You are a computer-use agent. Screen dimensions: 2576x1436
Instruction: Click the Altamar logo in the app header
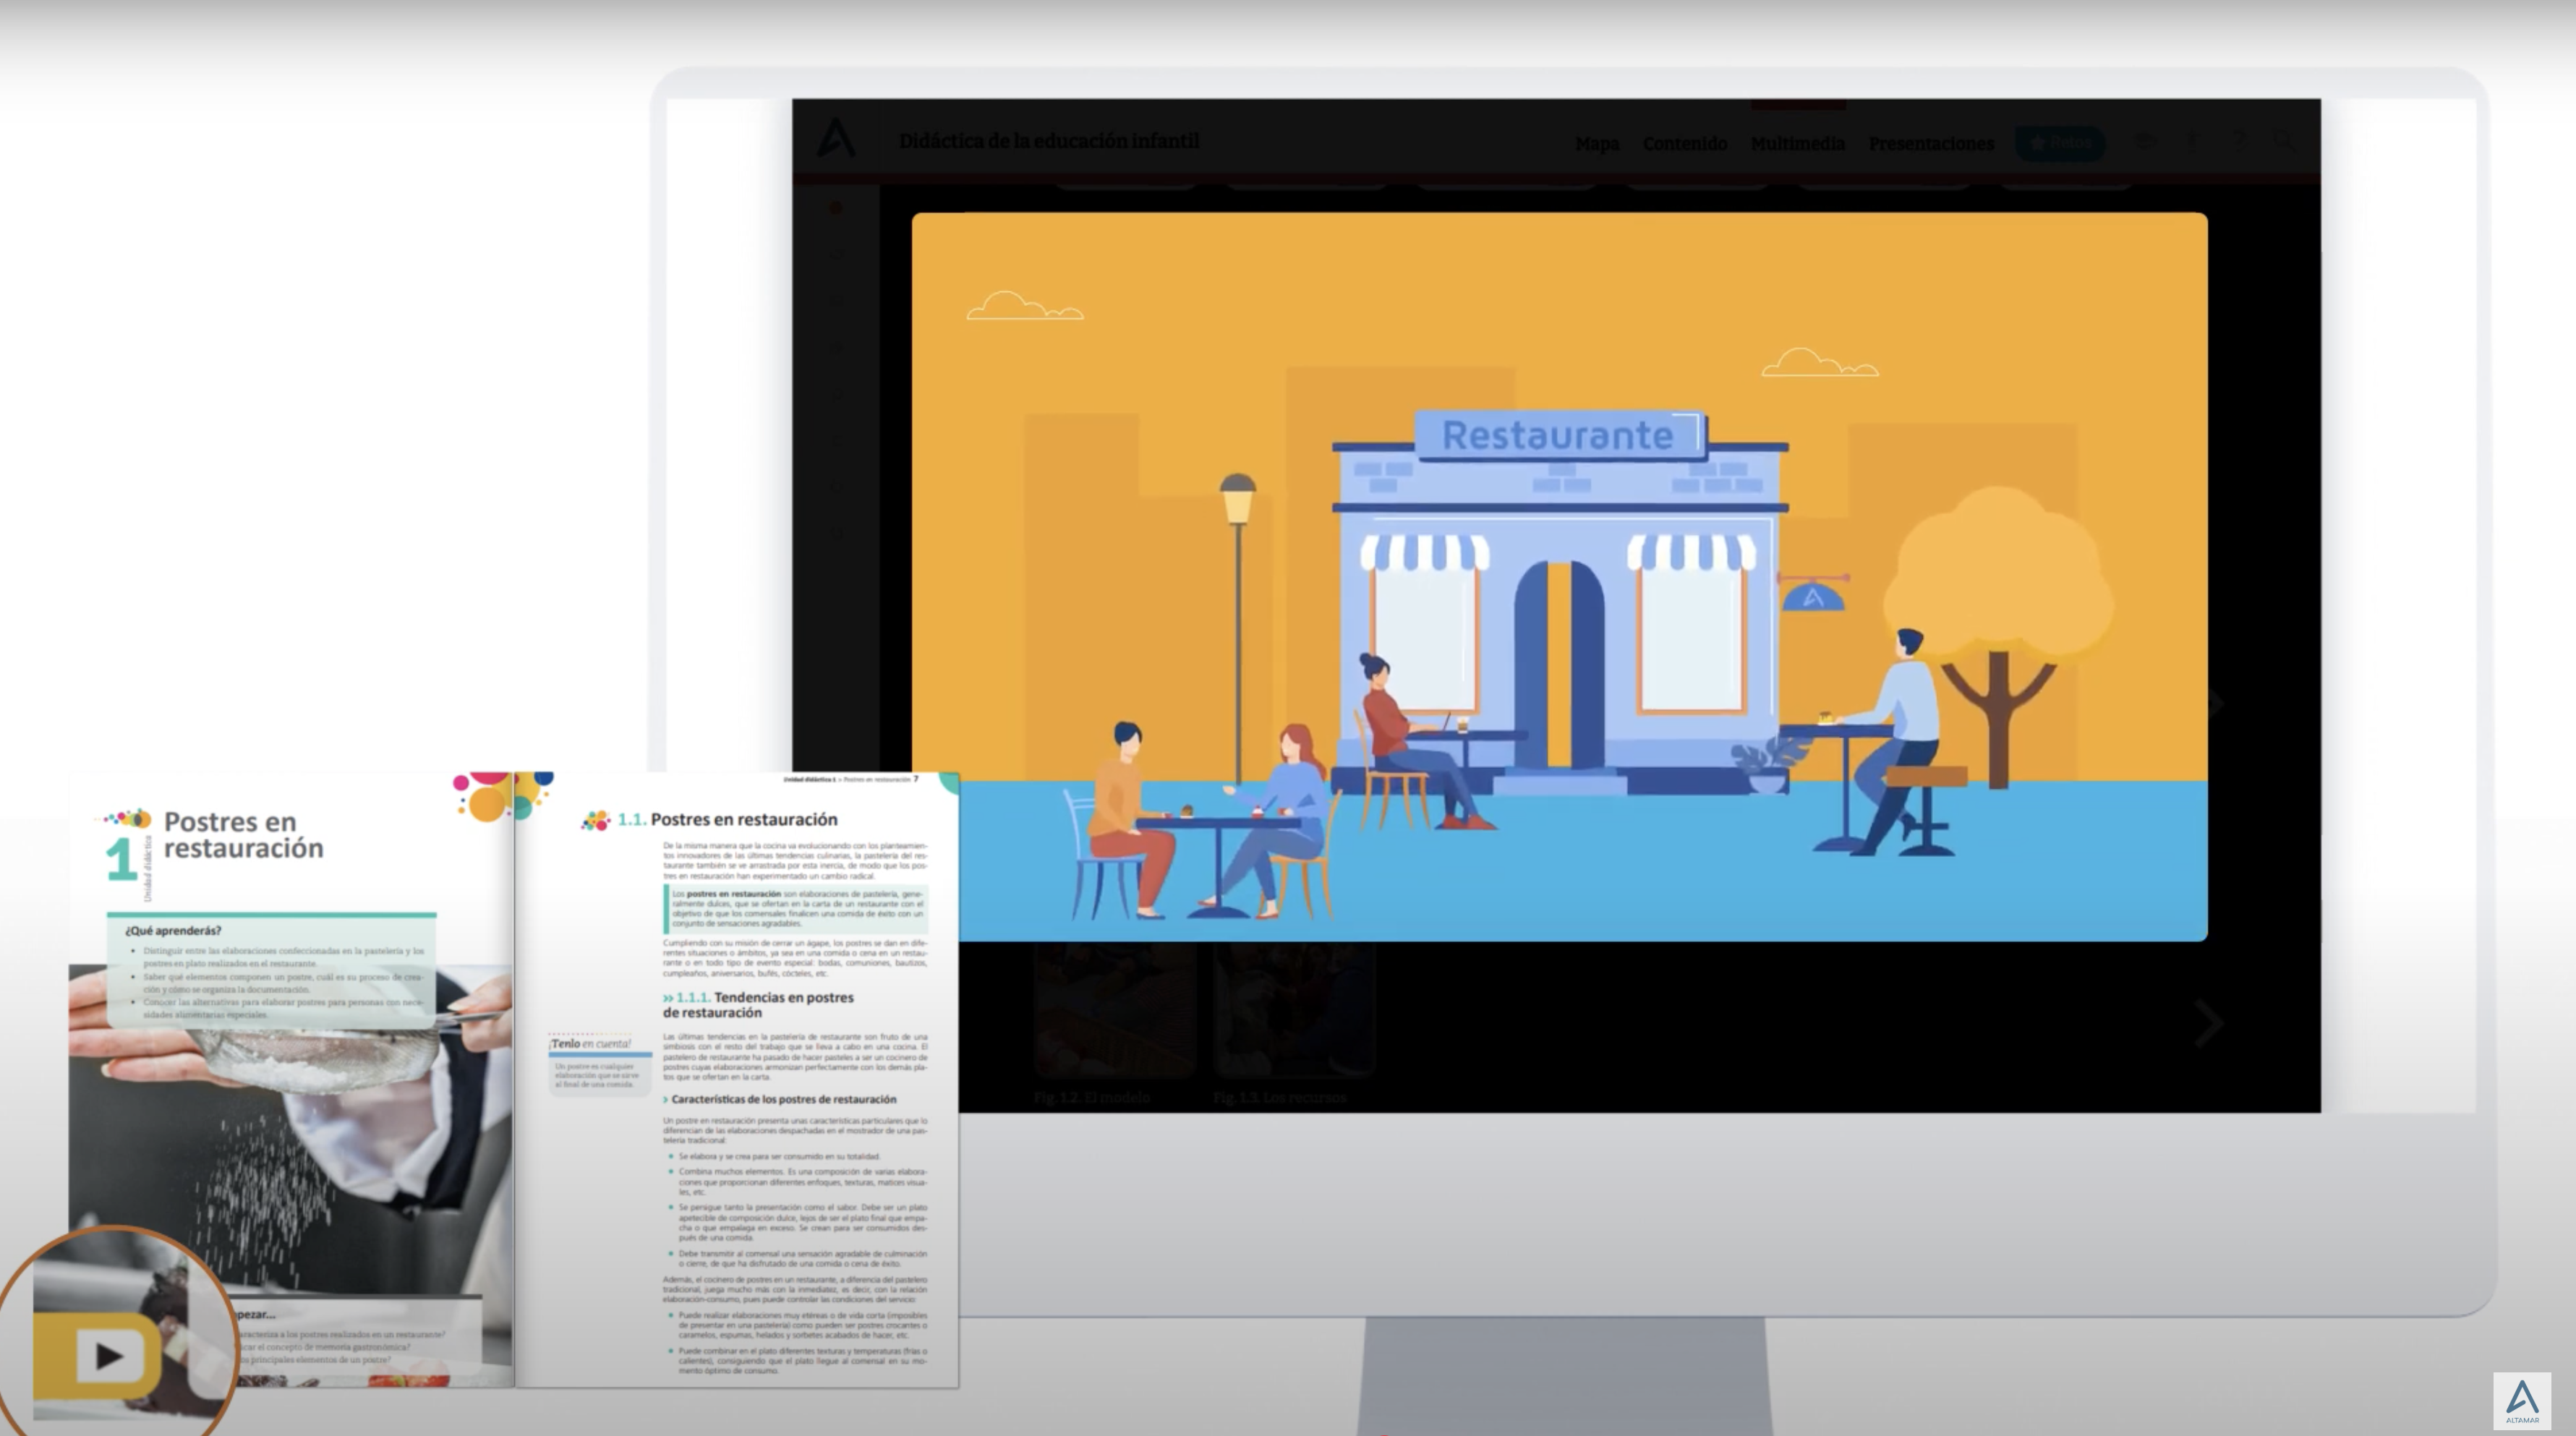[836, 139]
